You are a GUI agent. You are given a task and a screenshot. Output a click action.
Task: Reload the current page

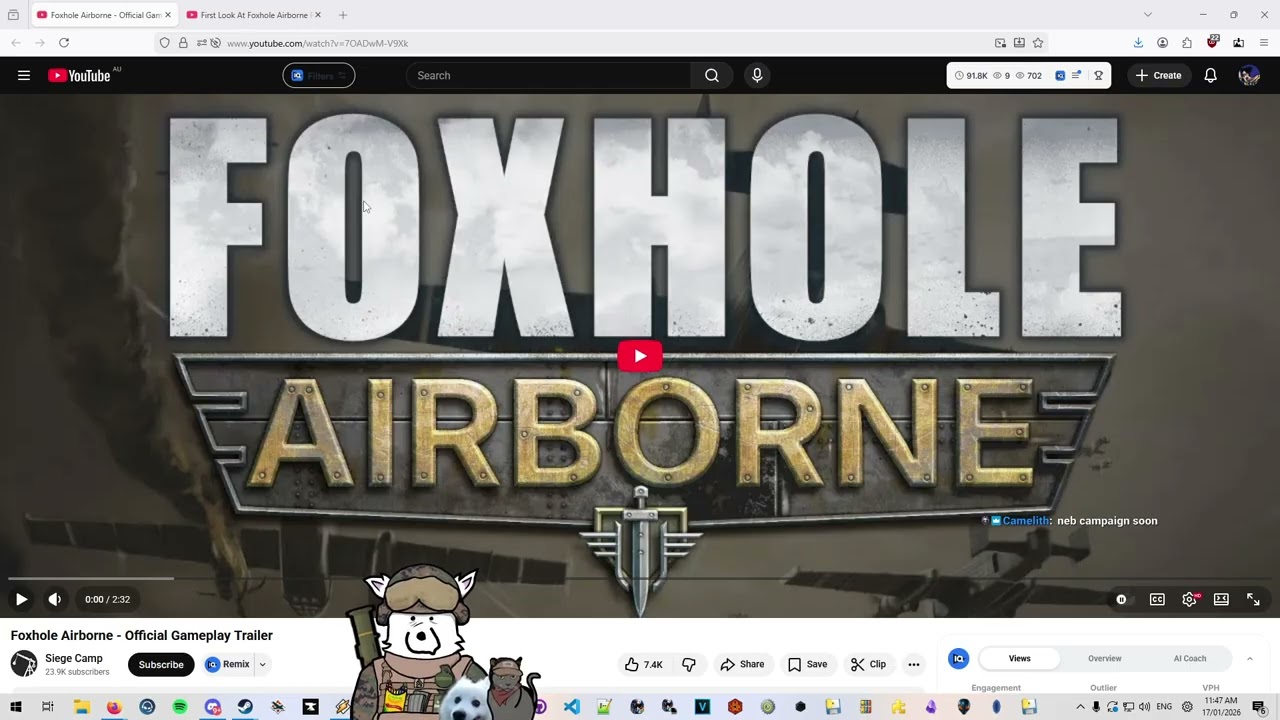pos(64,43)
